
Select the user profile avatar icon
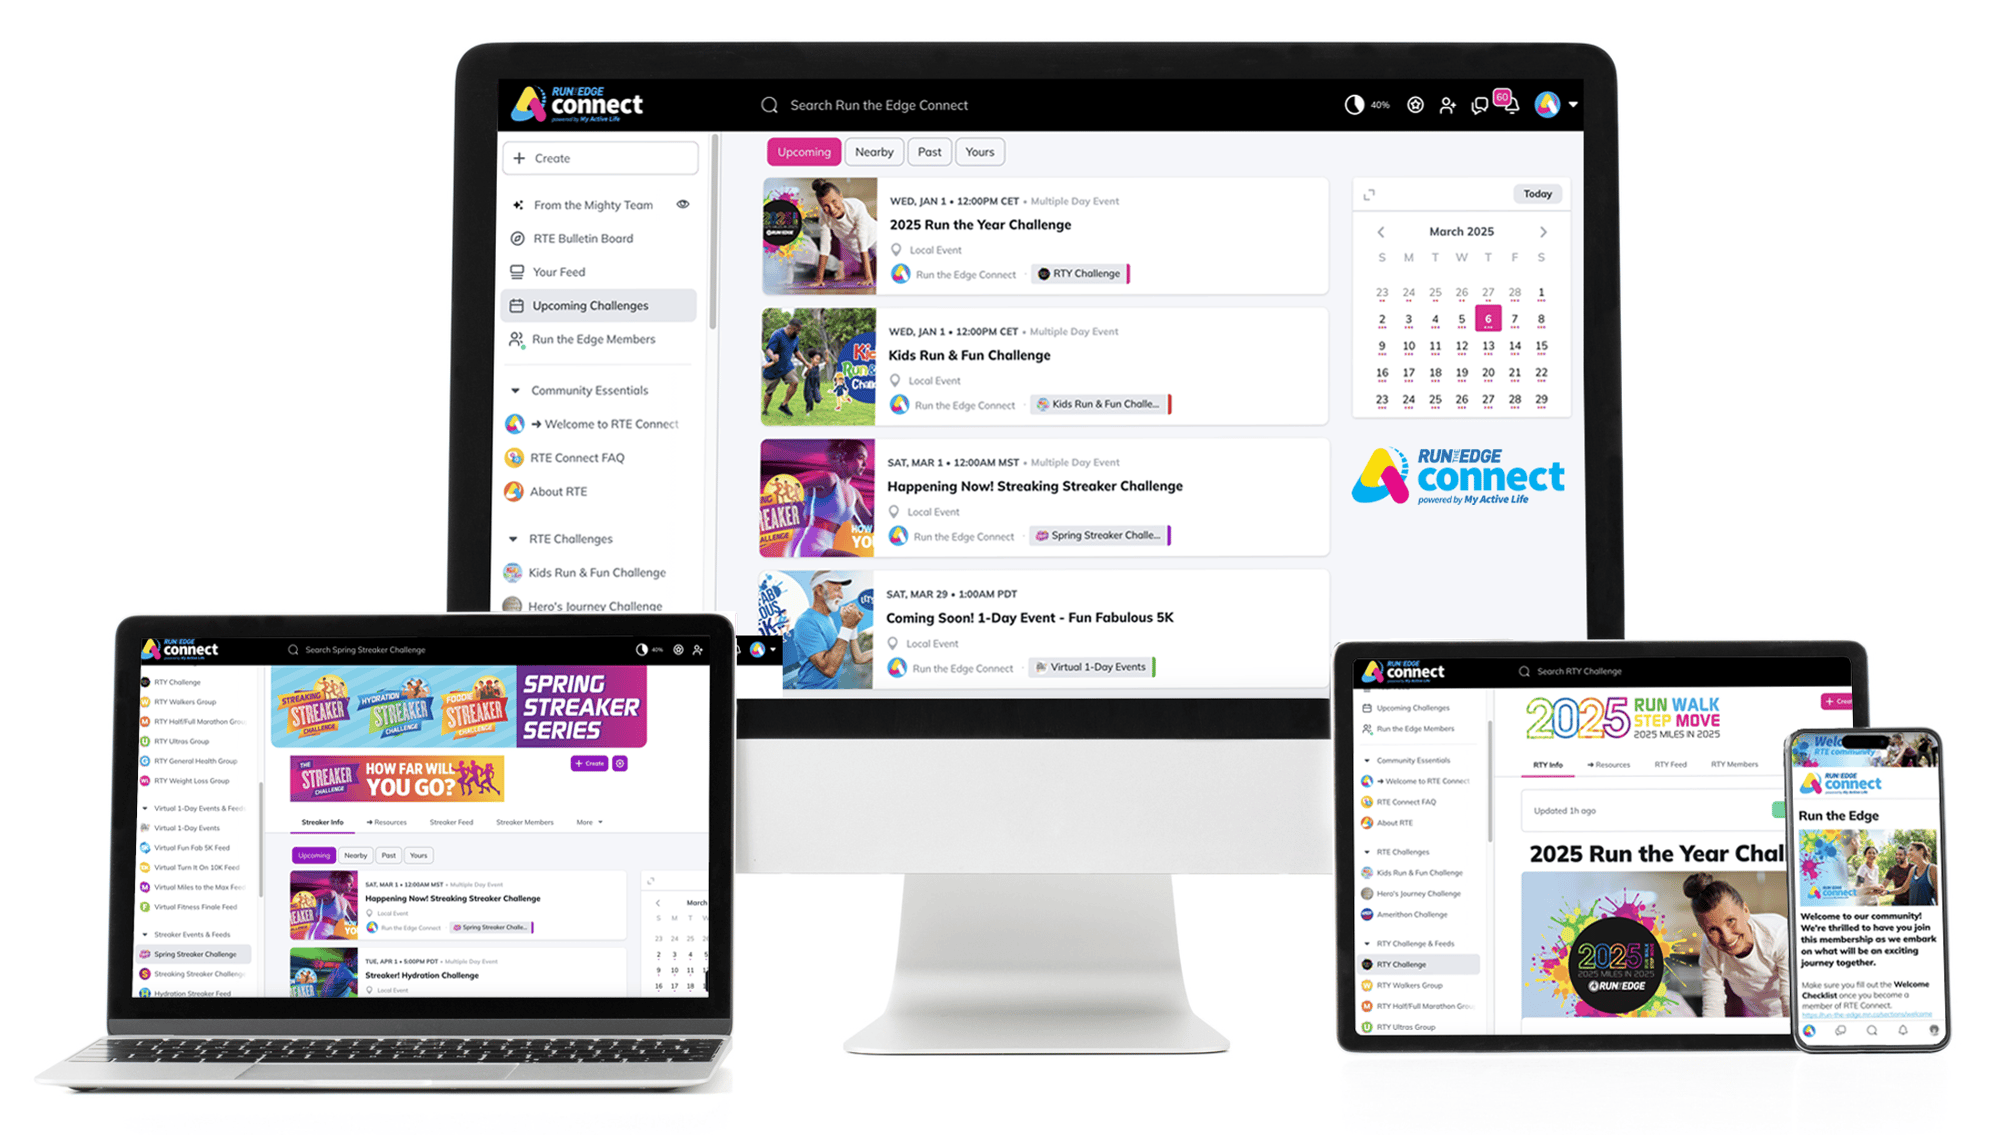tap(1540, 103)
